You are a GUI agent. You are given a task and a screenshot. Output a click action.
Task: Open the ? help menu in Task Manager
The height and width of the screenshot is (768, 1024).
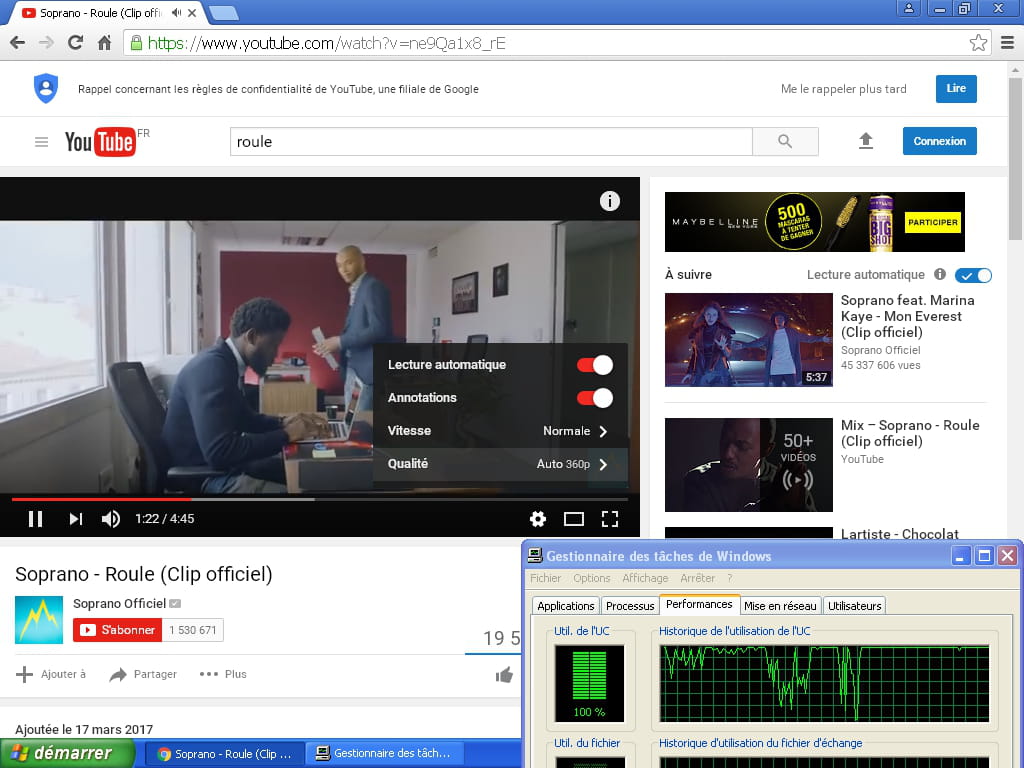(x=729, y=578)
